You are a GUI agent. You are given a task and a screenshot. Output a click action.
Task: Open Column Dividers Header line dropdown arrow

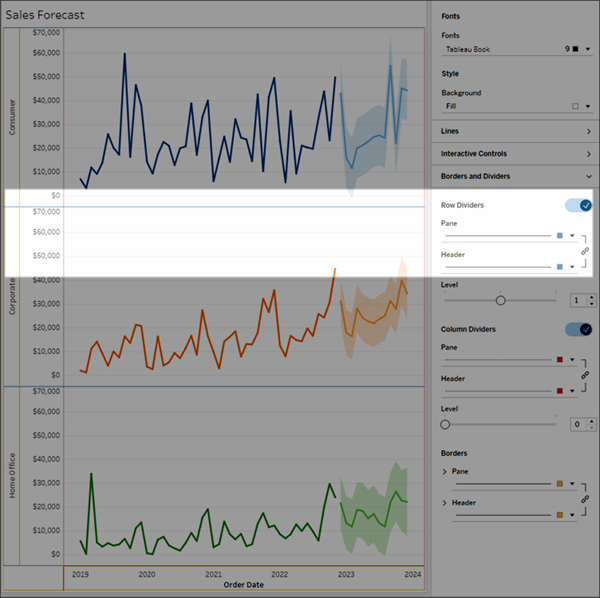click(572, 391)
